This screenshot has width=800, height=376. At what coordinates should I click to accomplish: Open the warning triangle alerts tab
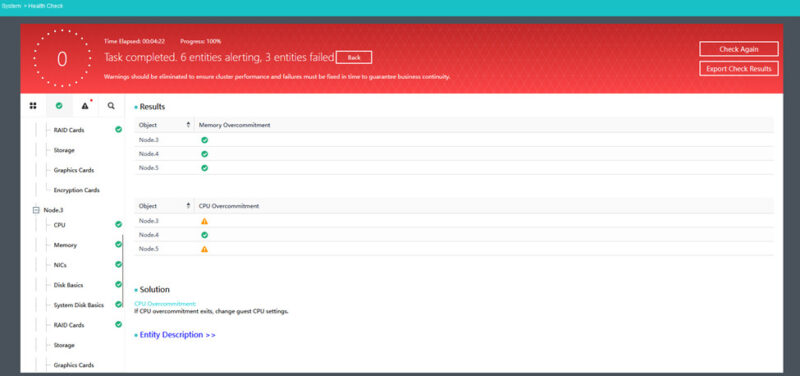(x=85, y=106)
